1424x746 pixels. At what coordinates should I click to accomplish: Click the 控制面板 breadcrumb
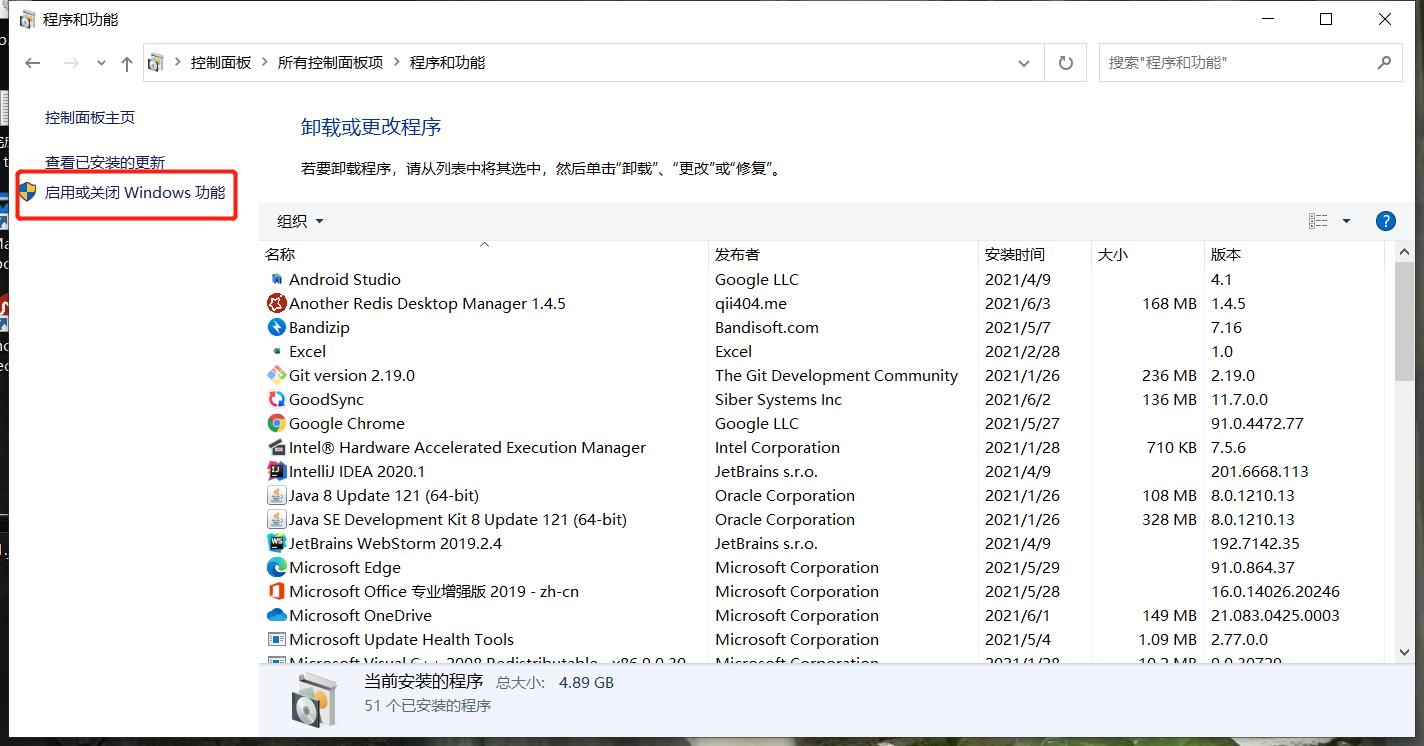(221, 63)
